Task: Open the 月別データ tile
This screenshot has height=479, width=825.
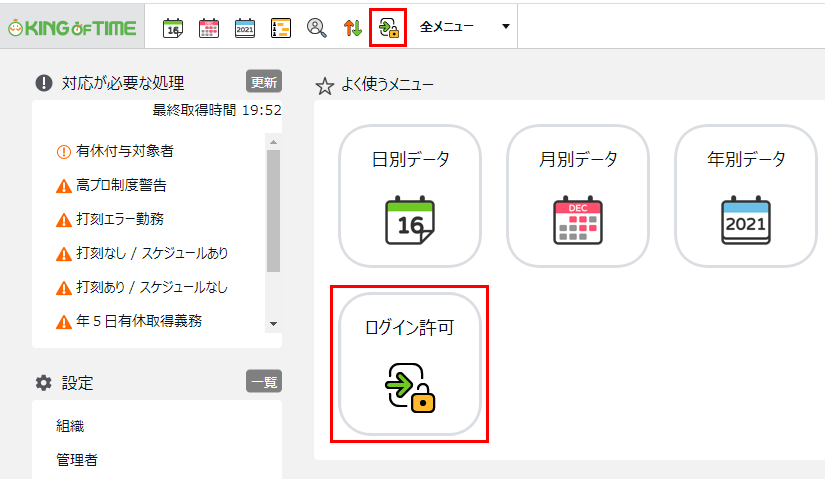Action: click(578, 196)
